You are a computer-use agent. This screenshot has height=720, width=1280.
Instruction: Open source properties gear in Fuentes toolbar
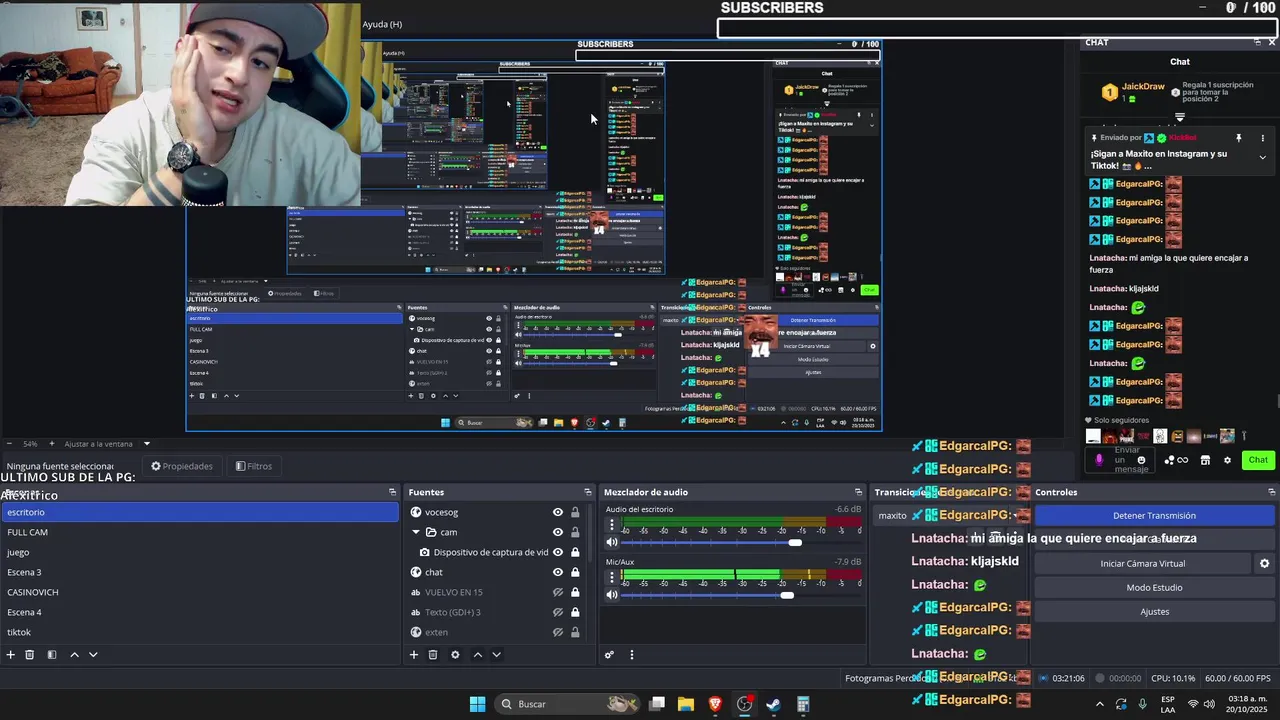[455, 655]
